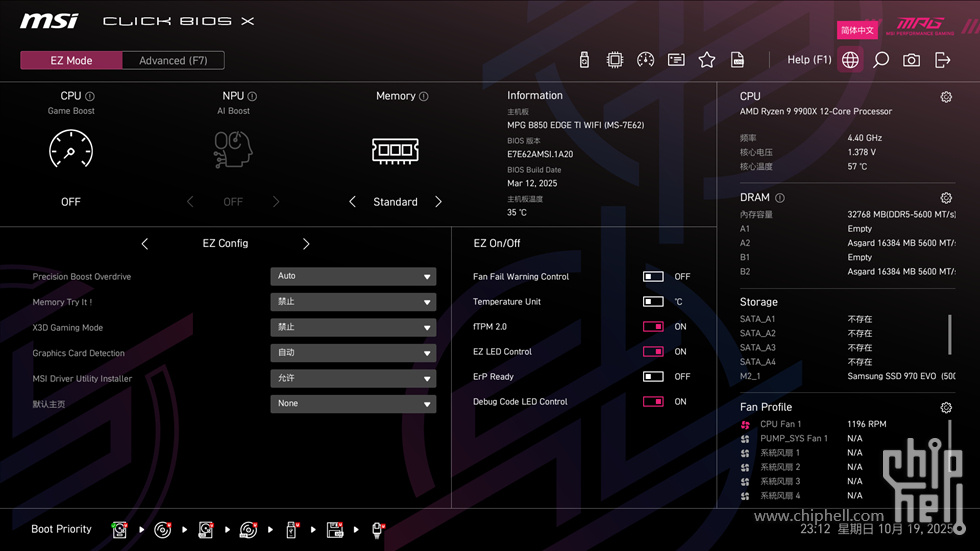Take a screenshot with the camera icon

911,60
